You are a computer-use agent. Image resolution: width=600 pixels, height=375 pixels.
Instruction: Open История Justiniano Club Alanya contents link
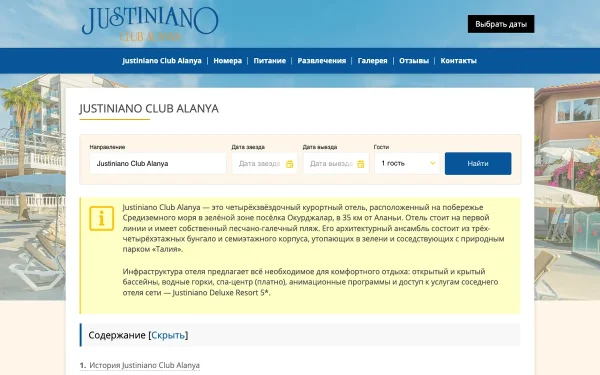[x=144, y=365]
